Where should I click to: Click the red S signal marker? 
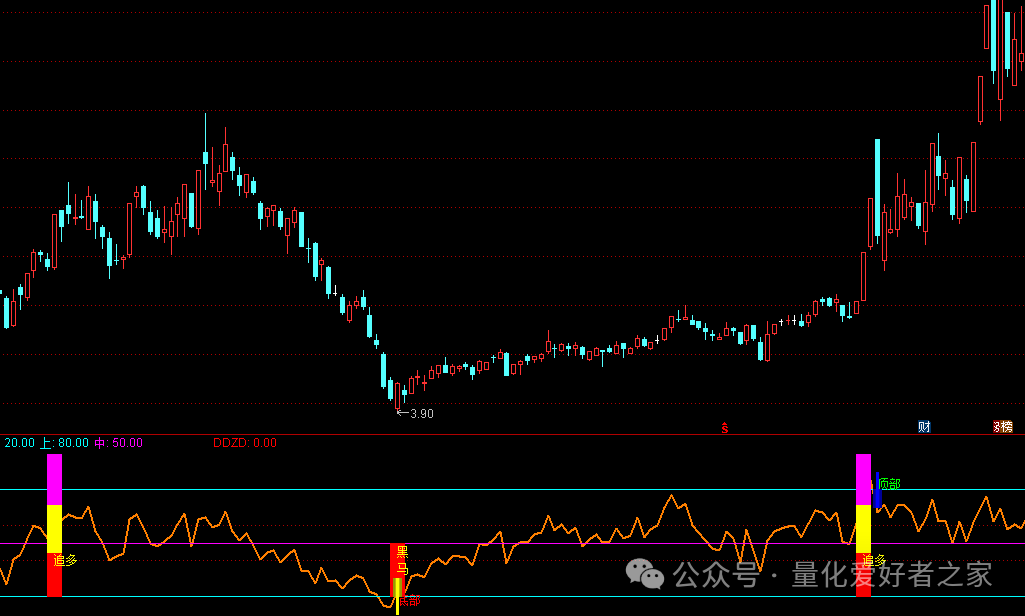(724, 428)
